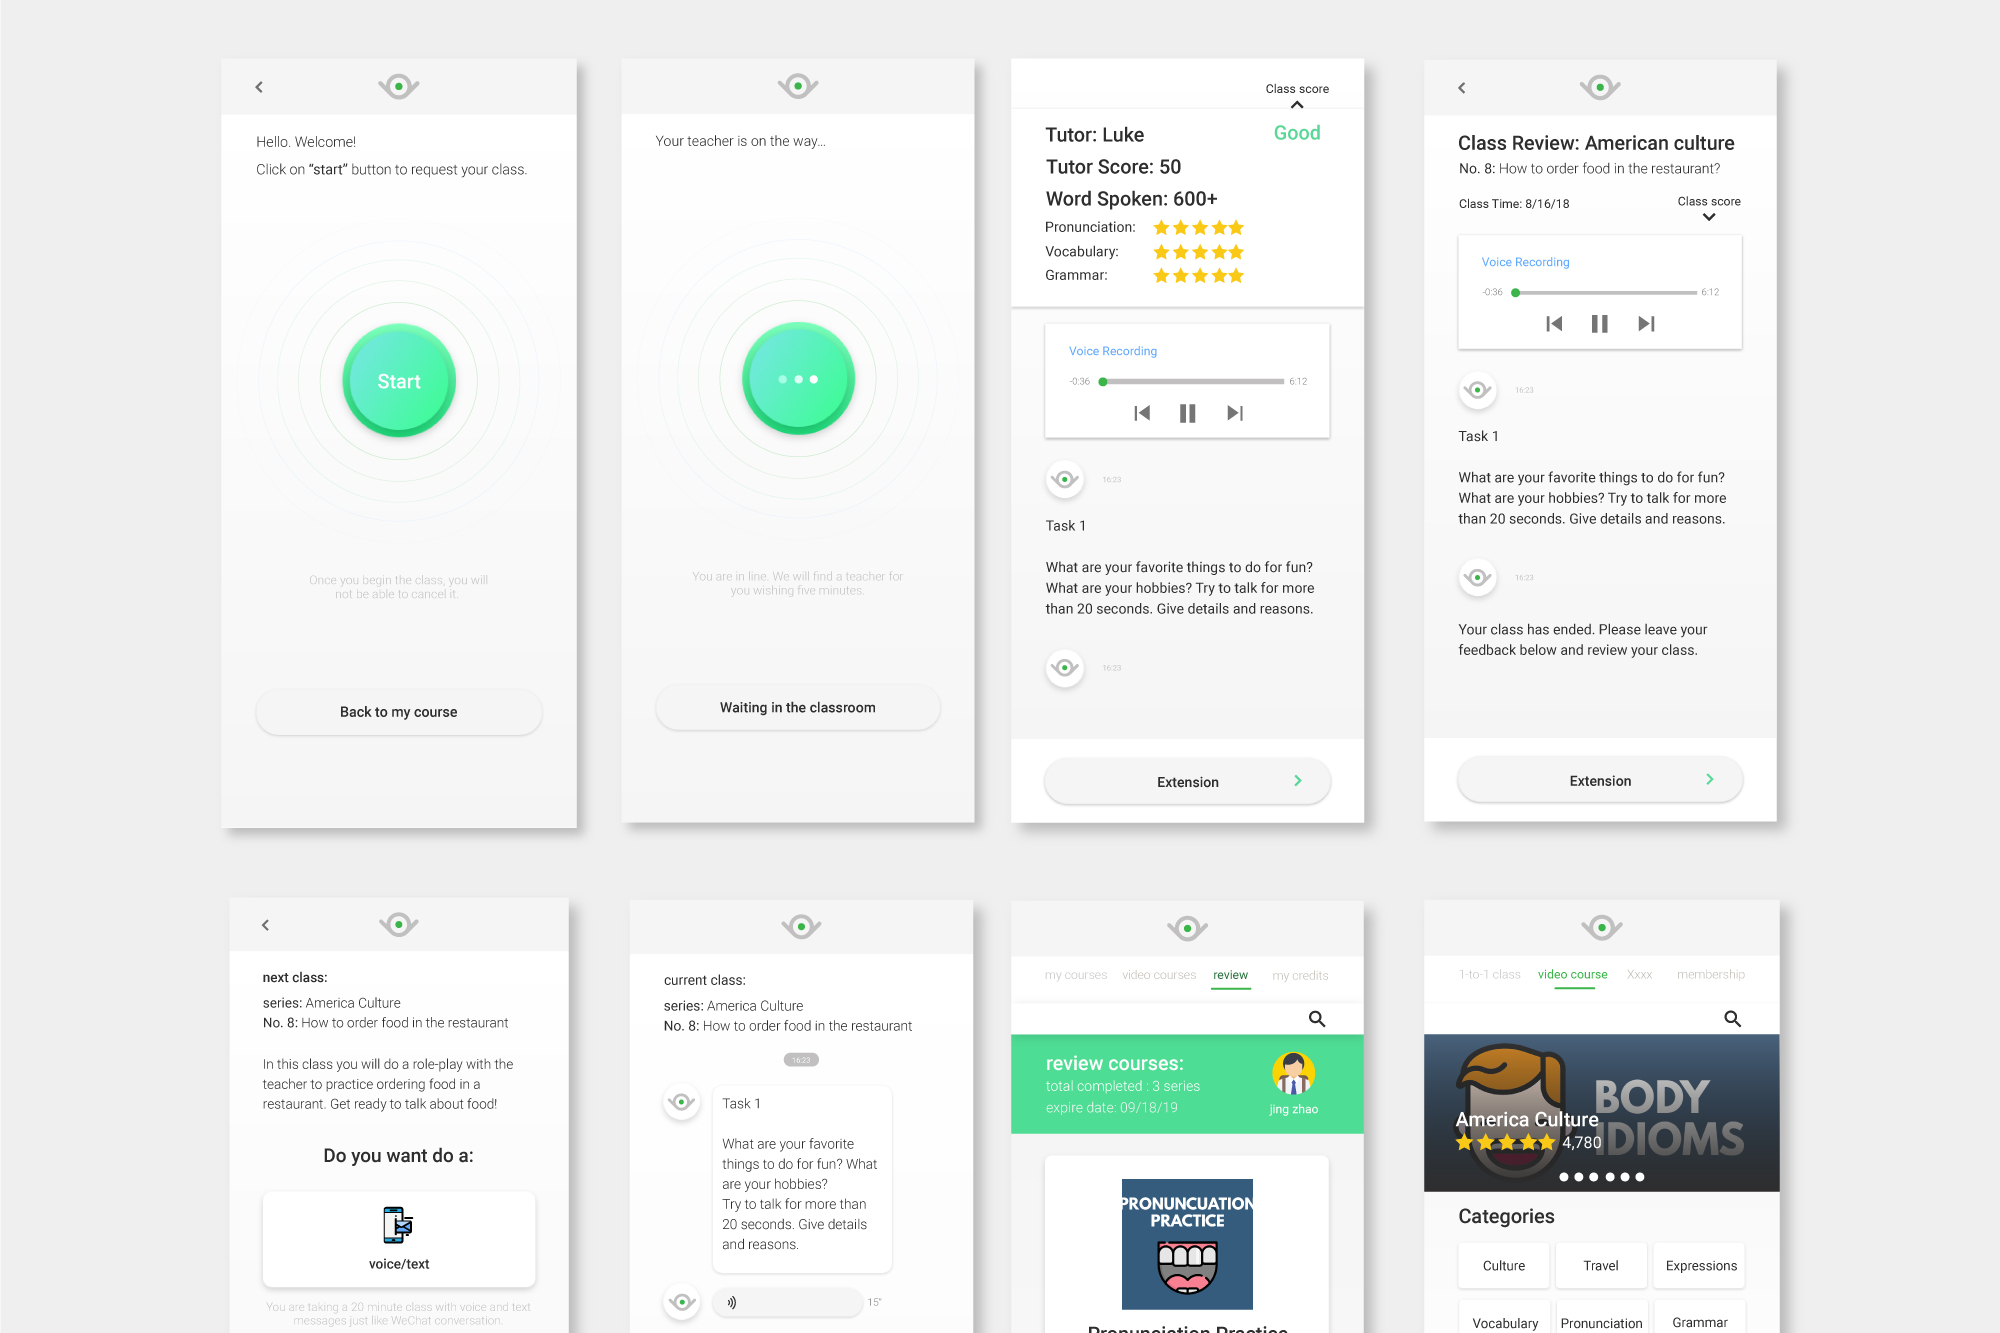2000x1333 pixels.
Task: Open Extension arrow in Class Review screen
Action: pyautogui.click(x=1709, y=780)
